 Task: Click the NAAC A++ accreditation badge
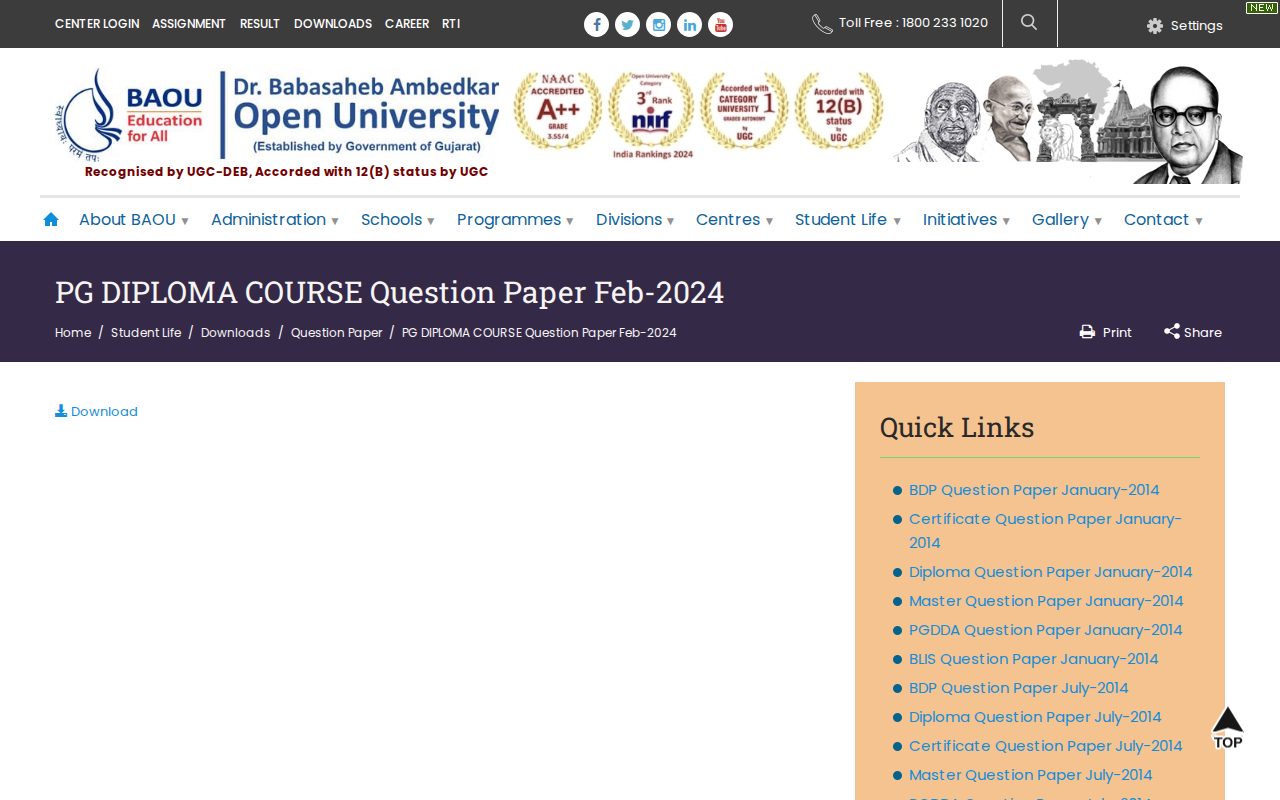(x=557, y=111)
